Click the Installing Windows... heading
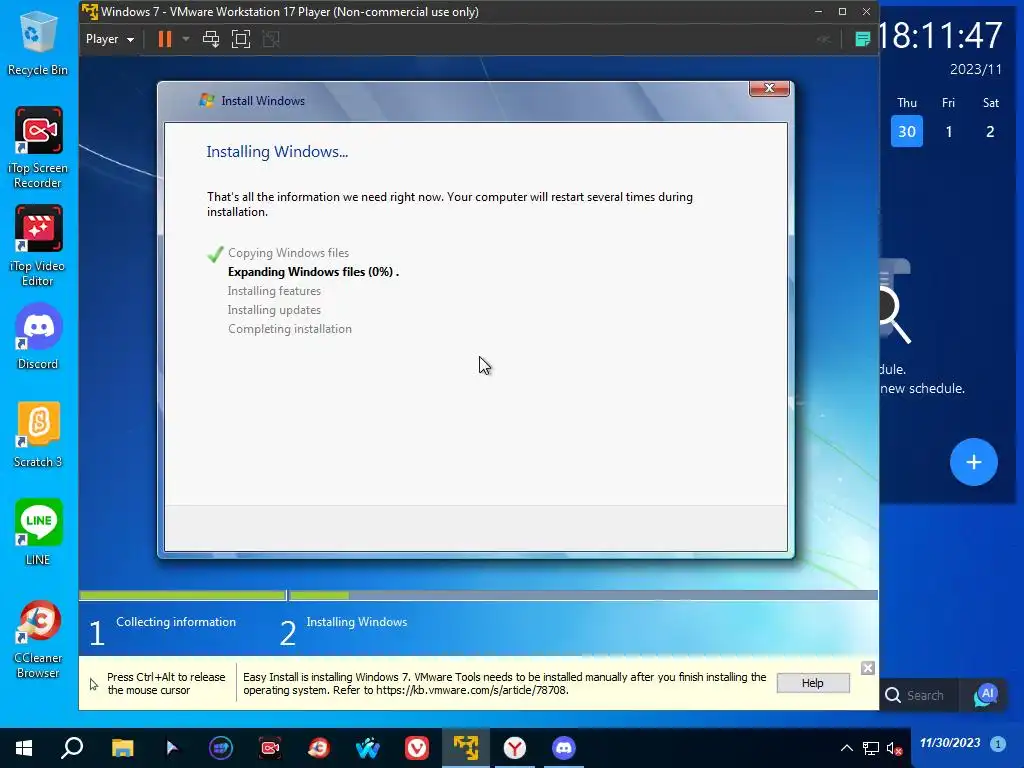 pos(277,152)
